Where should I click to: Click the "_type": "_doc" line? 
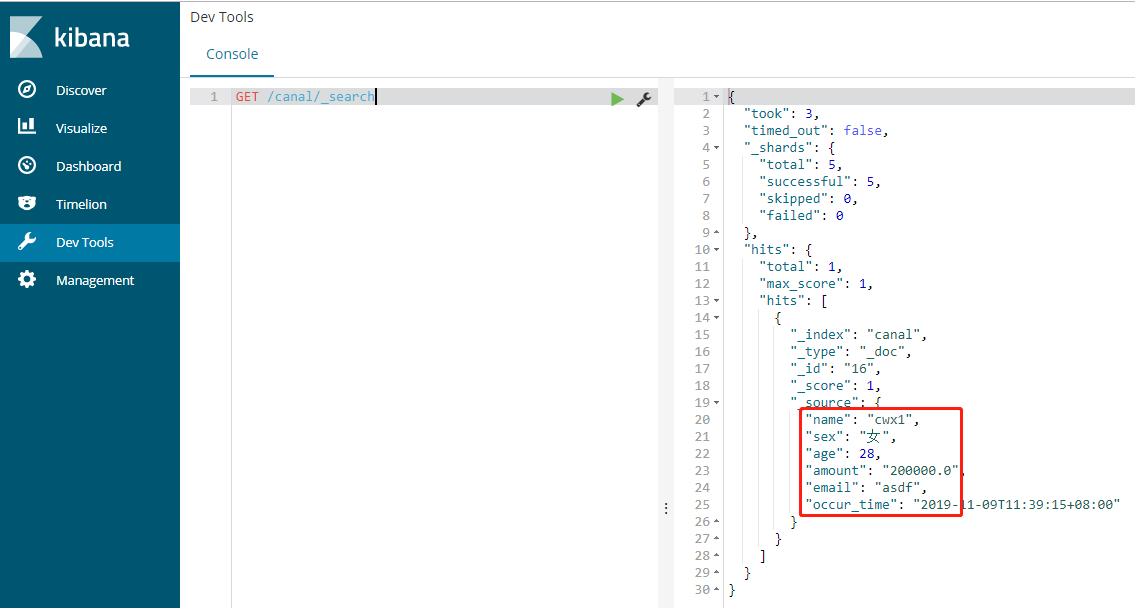(x=851, y=352)
